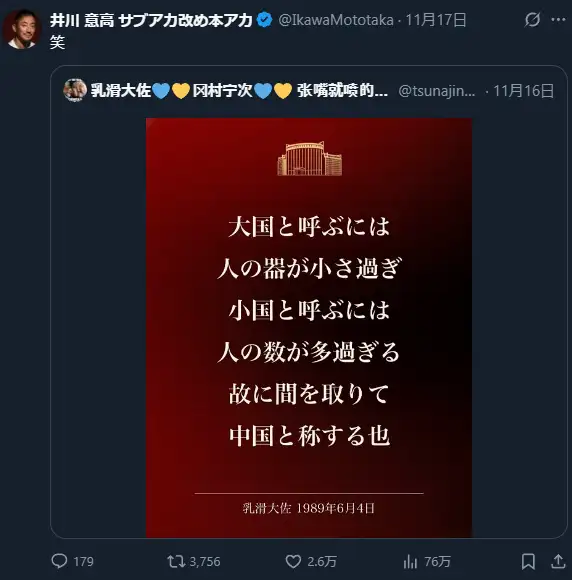Open the three-dot more options menu
Screen dimensions: 572x580
click(558, 20)
